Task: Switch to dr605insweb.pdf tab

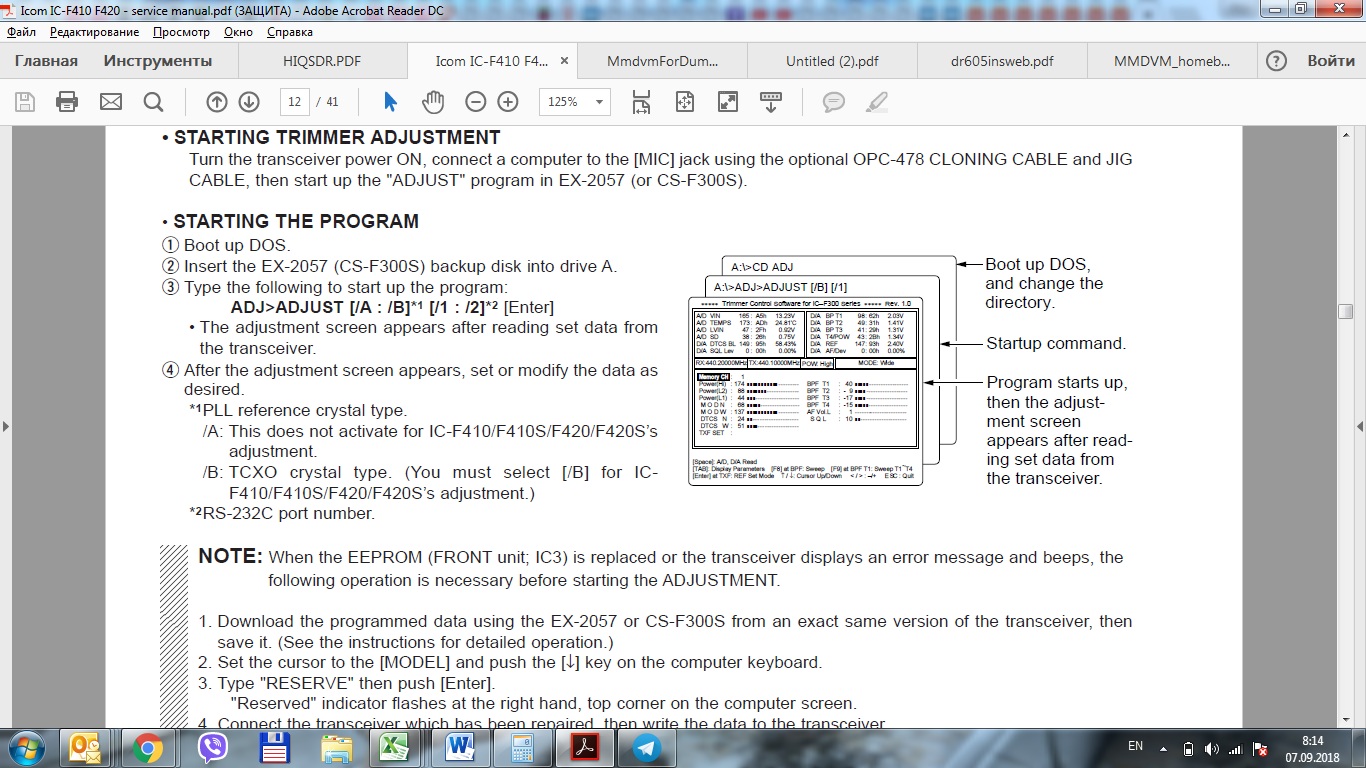Action: [1002, 61]
